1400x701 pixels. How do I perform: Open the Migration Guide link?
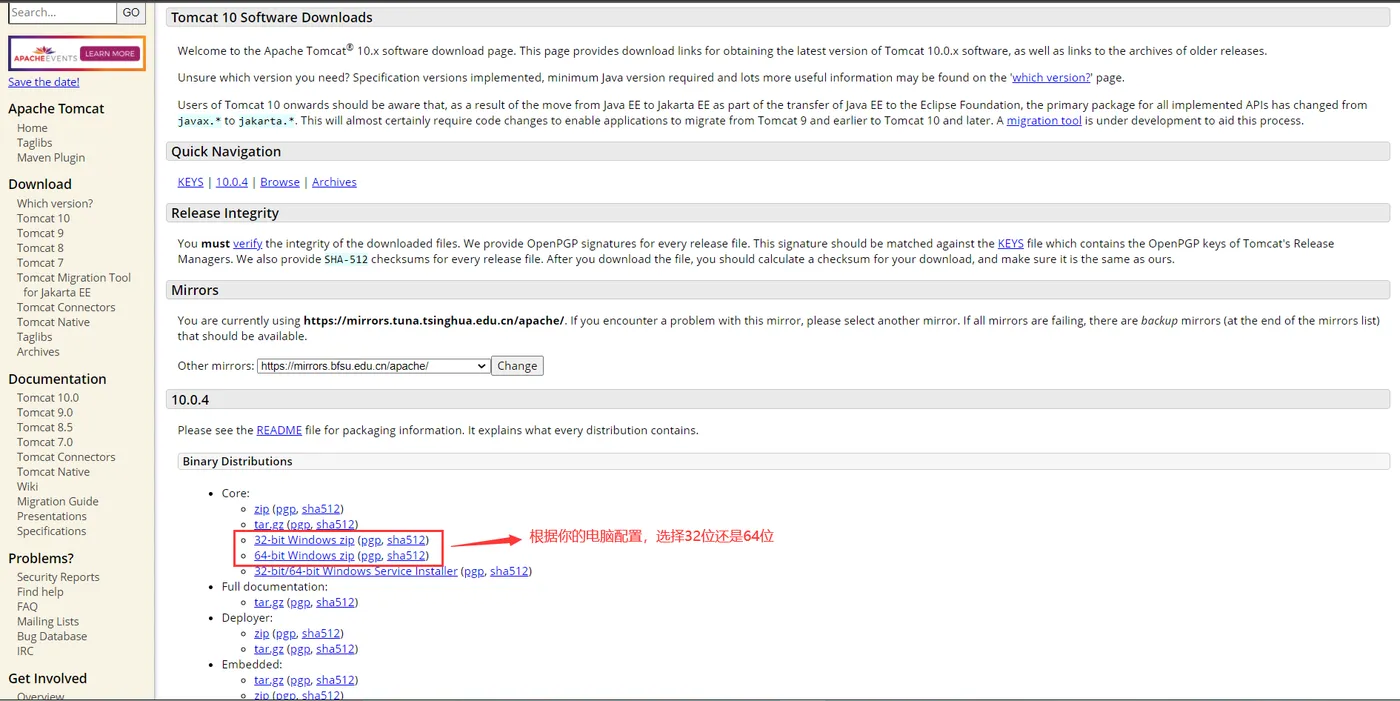tap(58, 502)
